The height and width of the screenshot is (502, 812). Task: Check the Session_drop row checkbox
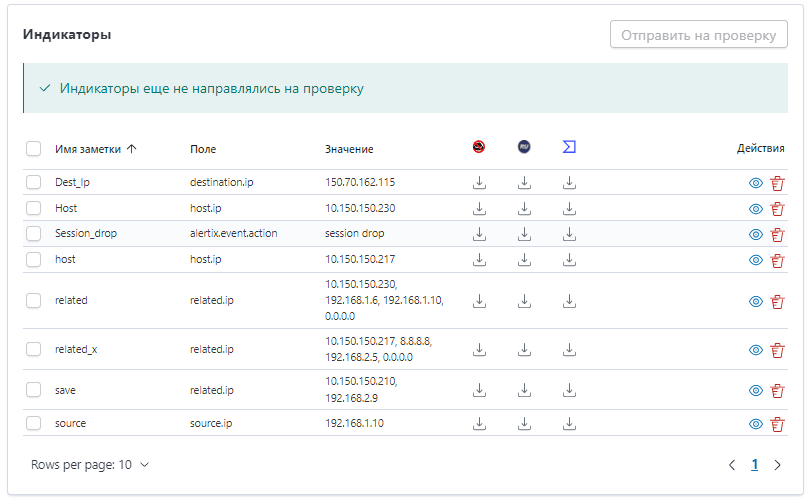point(34,234)
